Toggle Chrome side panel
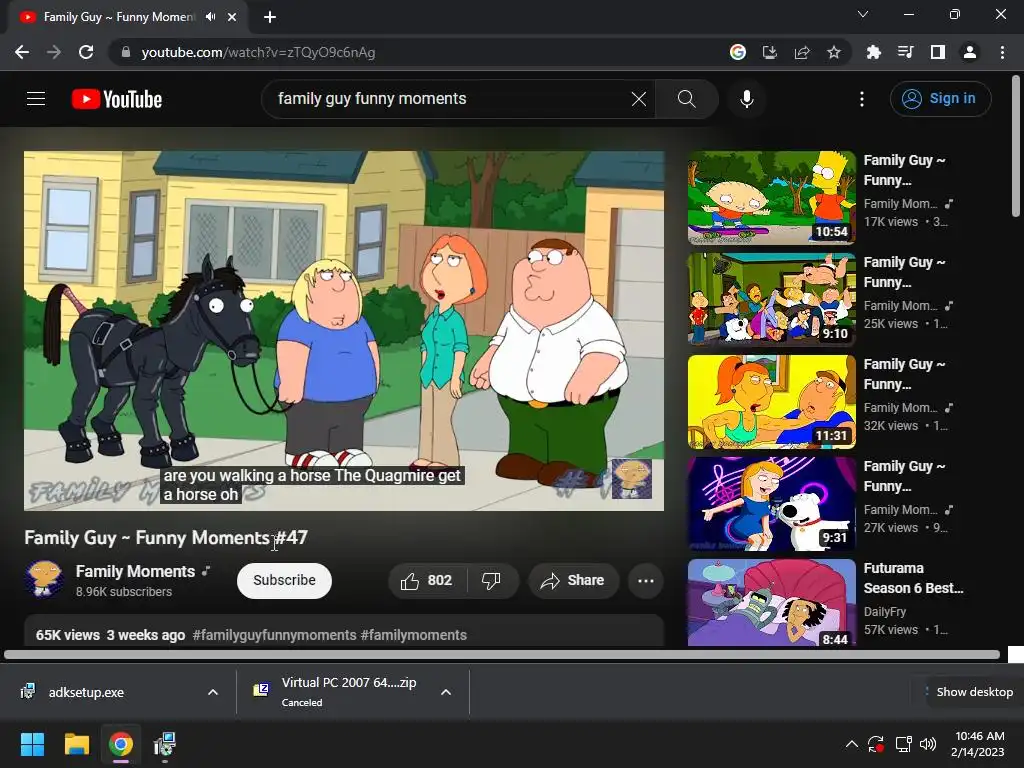The width and height of the screenshot is (1024, 768). pyautogui.click(x=938, y=52)
